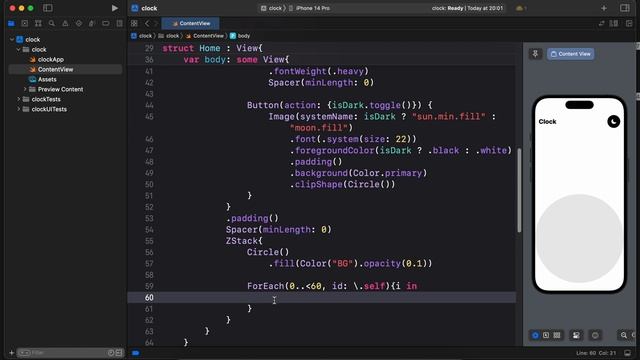
Task: Open the related items grid menu
Action: [x=134, y=24]
